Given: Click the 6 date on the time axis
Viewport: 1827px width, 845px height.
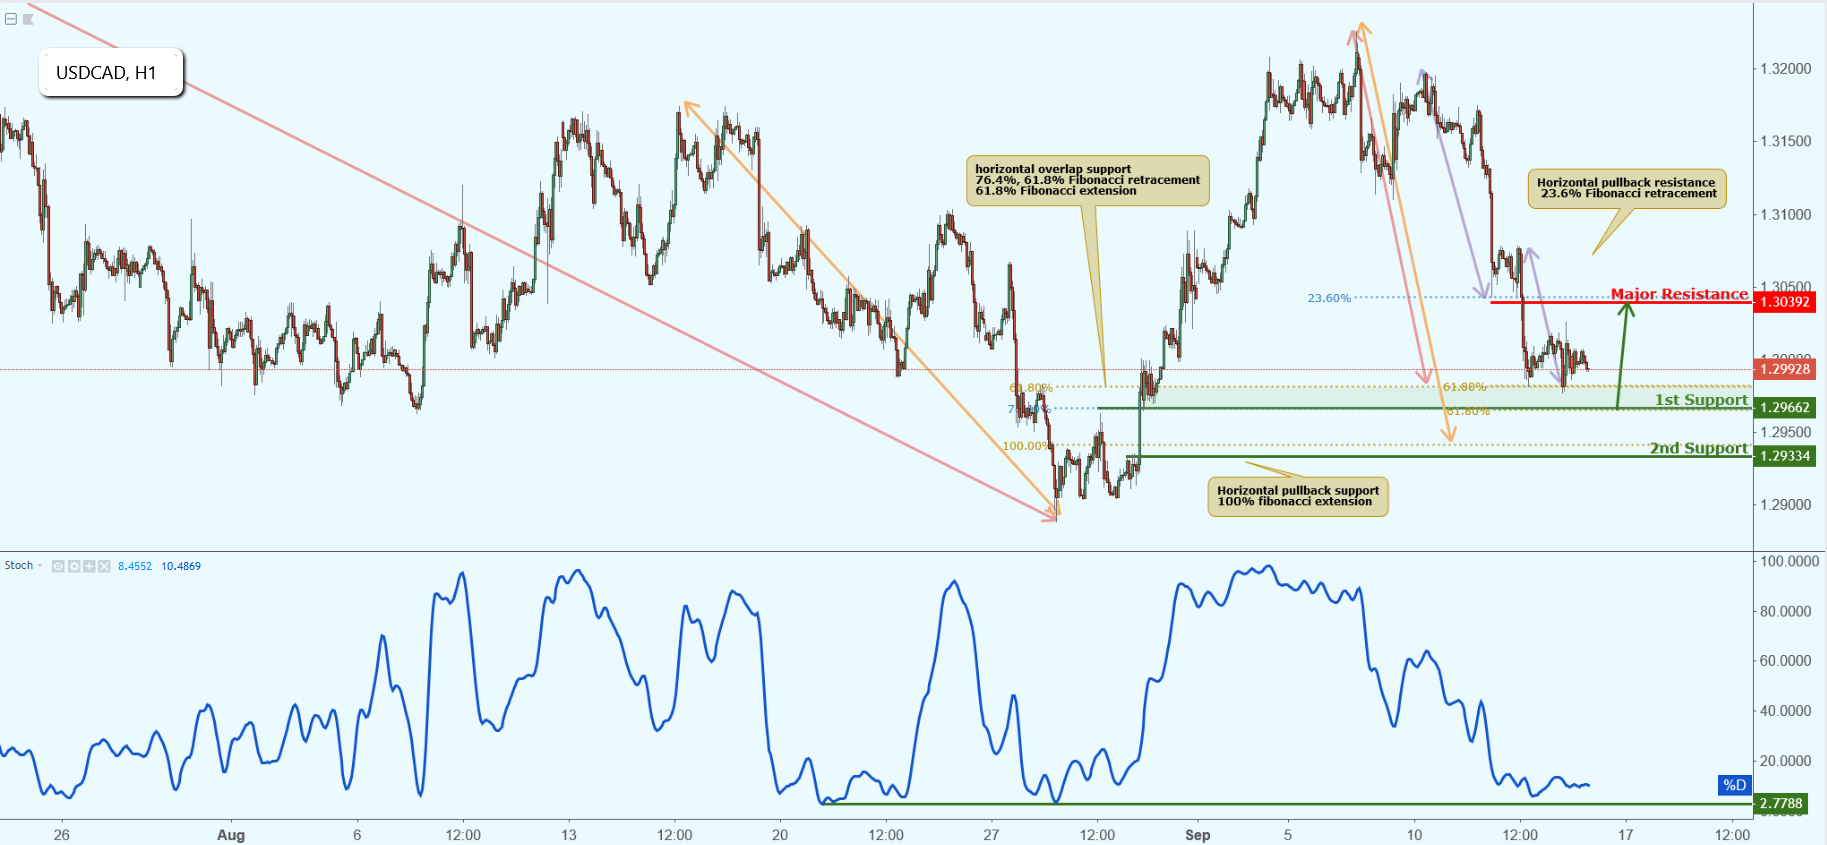Looking at the screenshot, I should (x=357, y=835).
